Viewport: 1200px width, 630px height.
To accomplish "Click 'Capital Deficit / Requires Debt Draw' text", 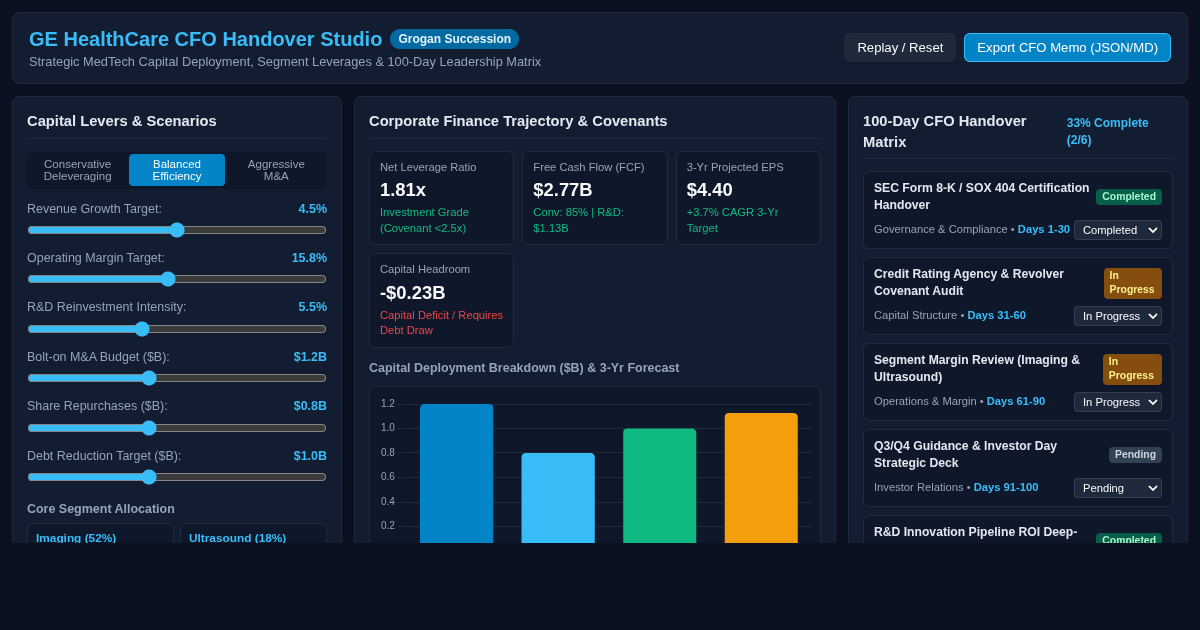I will tap(441, 322).
